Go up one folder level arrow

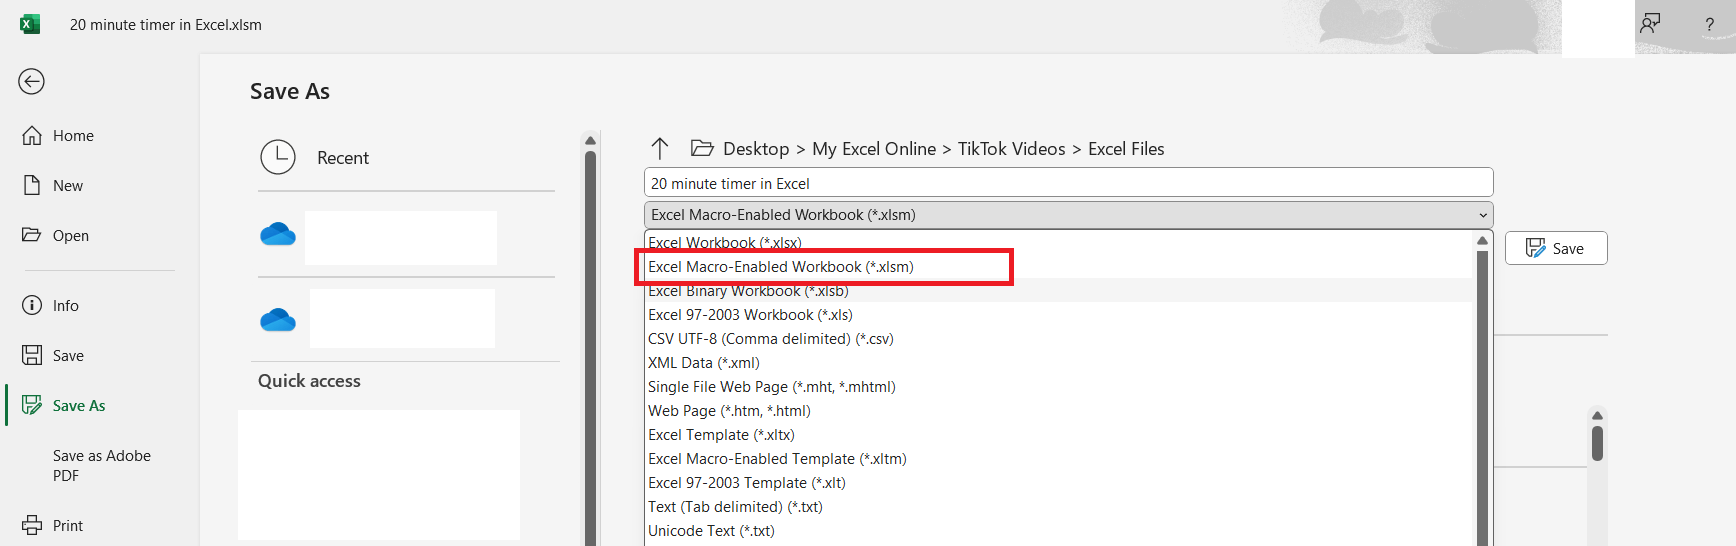coord(660,149)
